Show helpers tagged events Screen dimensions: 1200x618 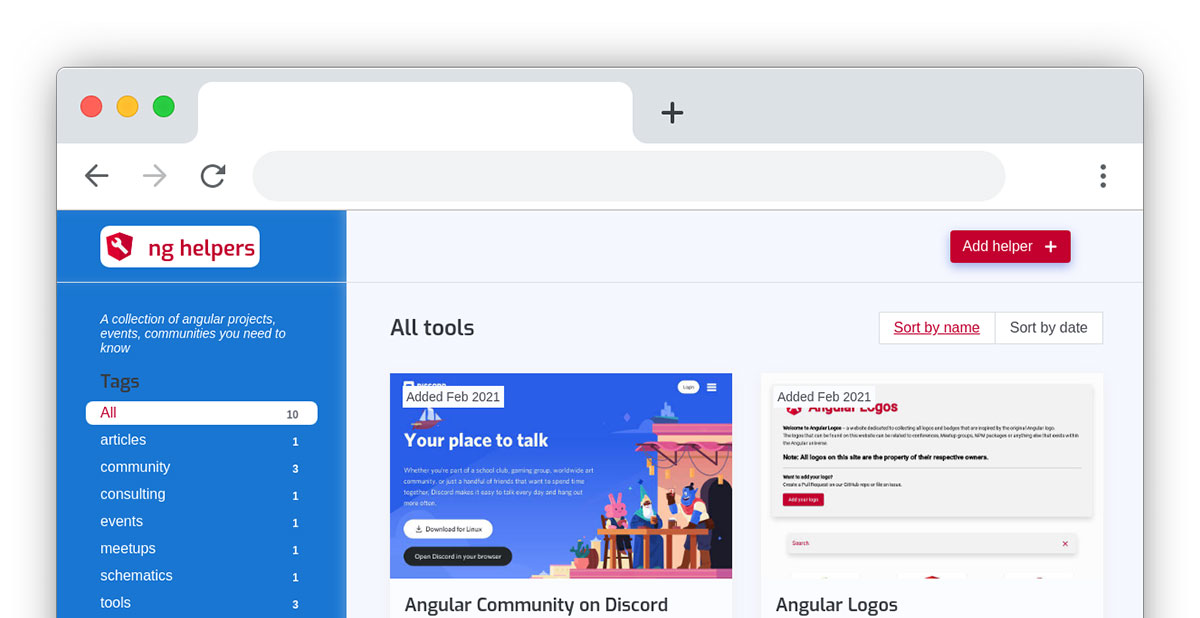point(121,521)
